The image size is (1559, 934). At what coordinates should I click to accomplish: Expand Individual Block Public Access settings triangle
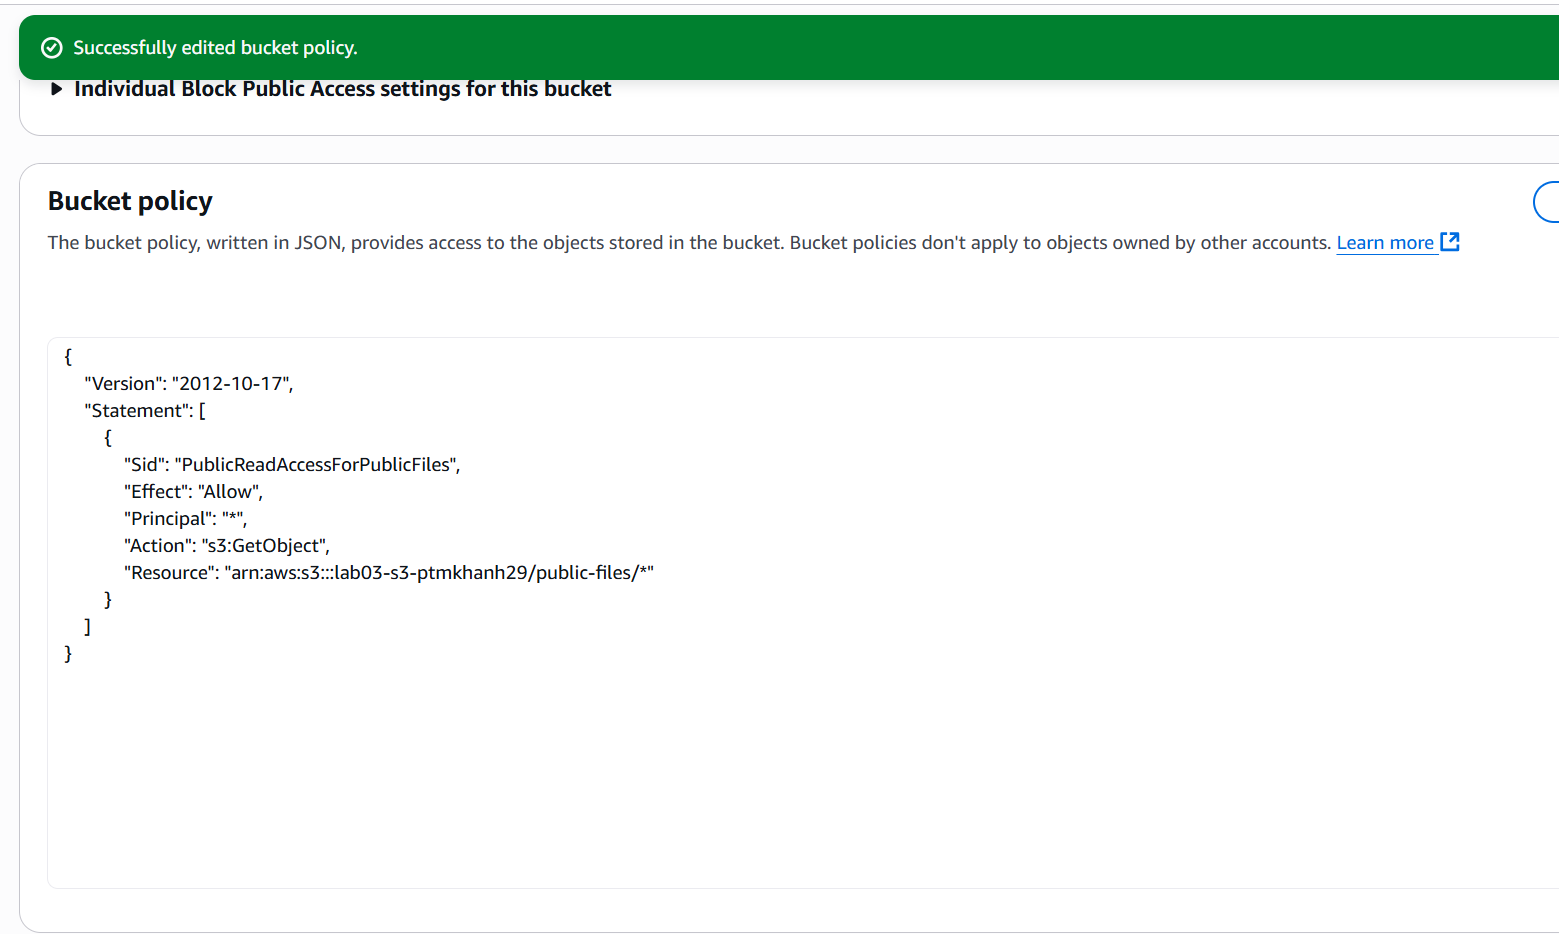tap(57, 89)
